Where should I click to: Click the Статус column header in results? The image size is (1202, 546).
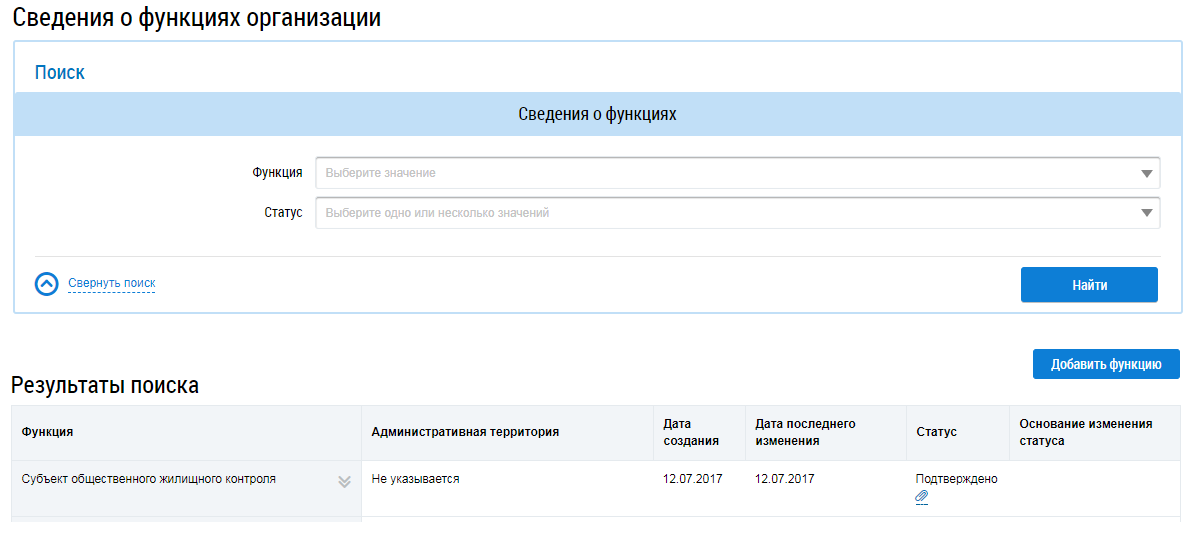936,432
